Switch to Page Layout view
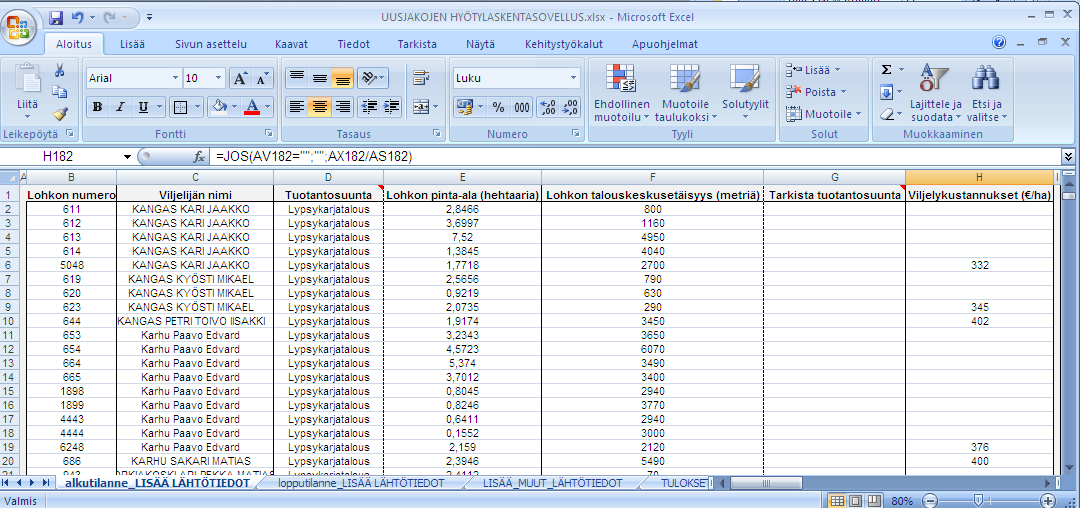Screen dimensions: 1080x508 coord(855,500)
